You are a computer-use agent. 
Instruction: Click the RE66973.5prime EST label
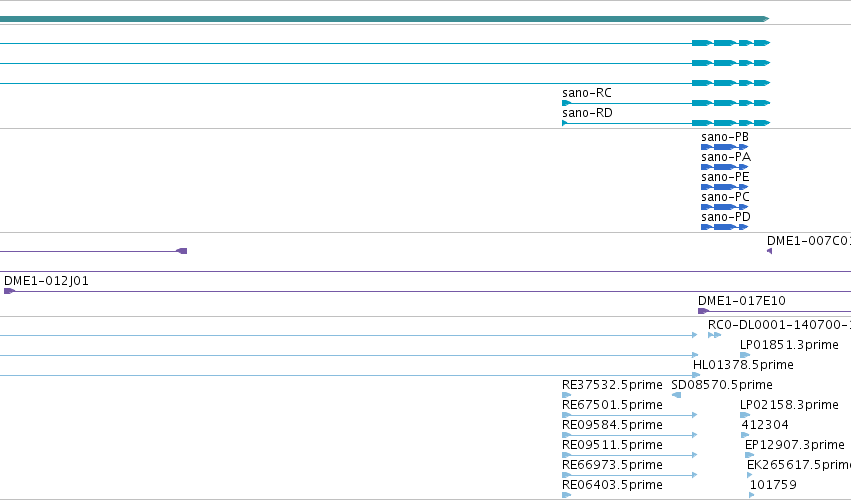pyautogui.click(x=612, y=465)
